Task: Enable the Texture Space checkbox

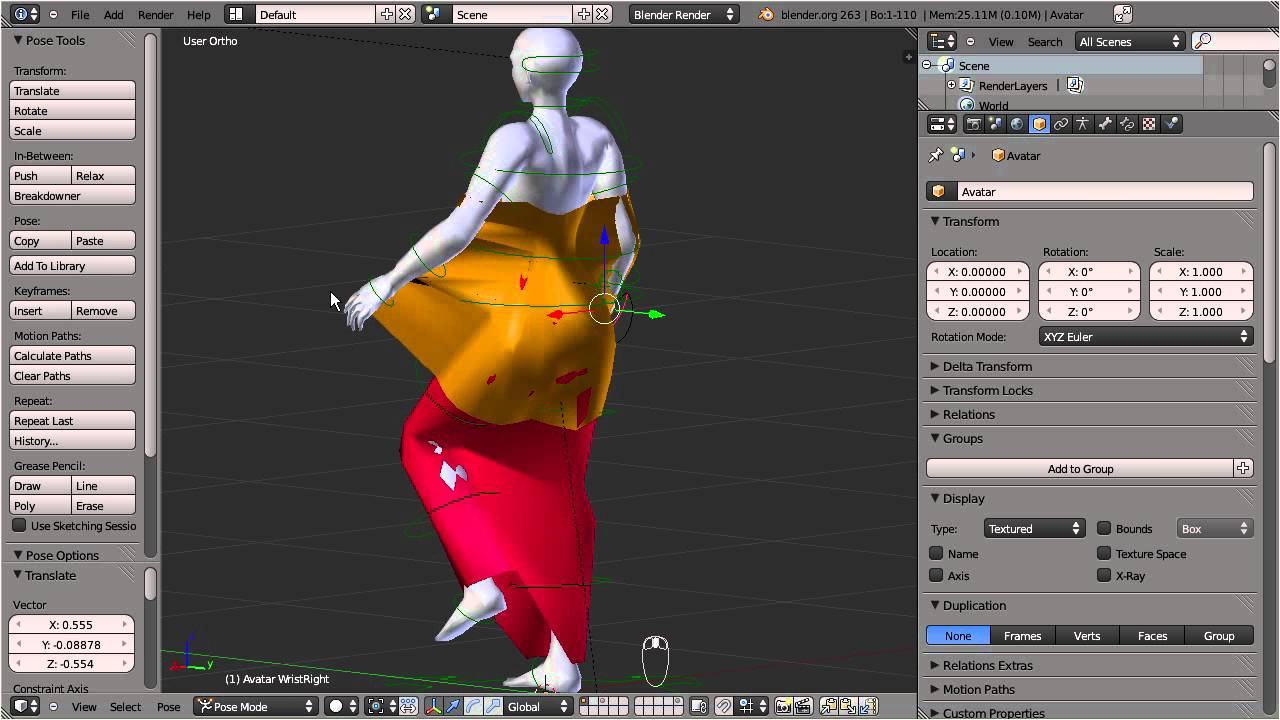Action: click(1104, 553)
